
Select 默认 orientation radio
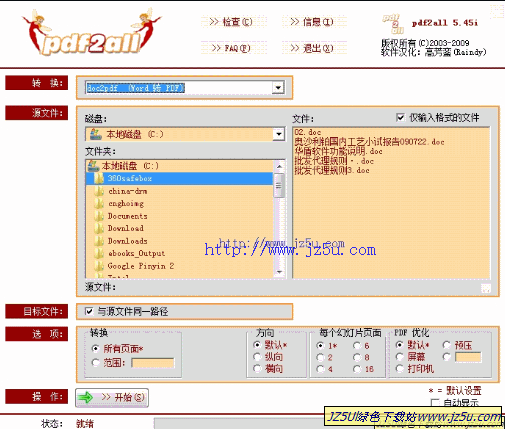(257, 344)
